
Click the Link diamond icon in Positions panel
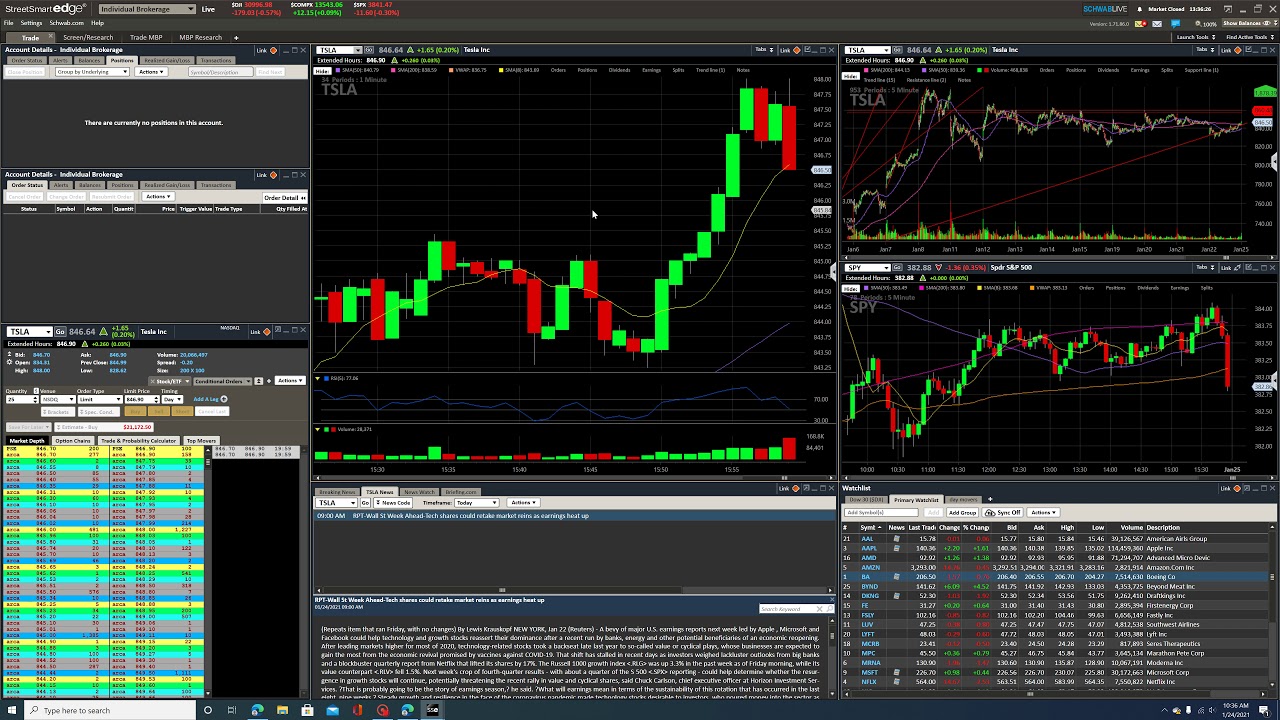coord(273,50)
